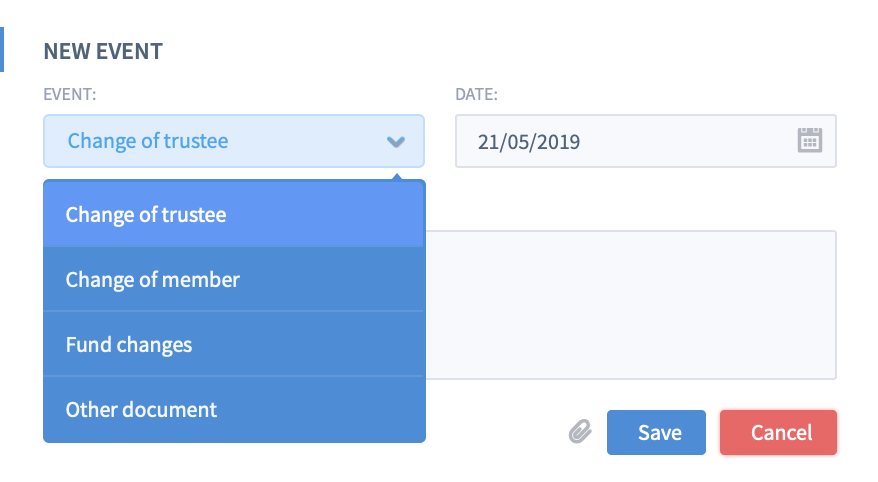Choose 'Other document' event type
Image resolution: width=878 pixels, height=482 pixels.
click(234, 410)
